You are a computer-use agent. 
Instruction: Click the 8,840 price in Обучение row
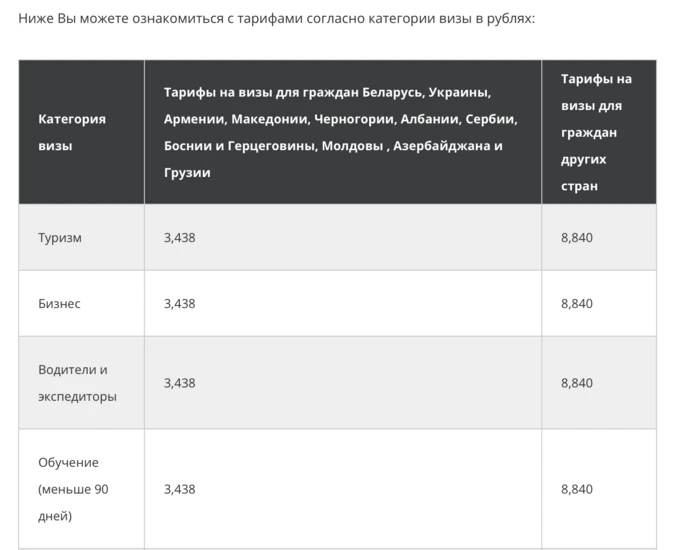tap(577, 489)
